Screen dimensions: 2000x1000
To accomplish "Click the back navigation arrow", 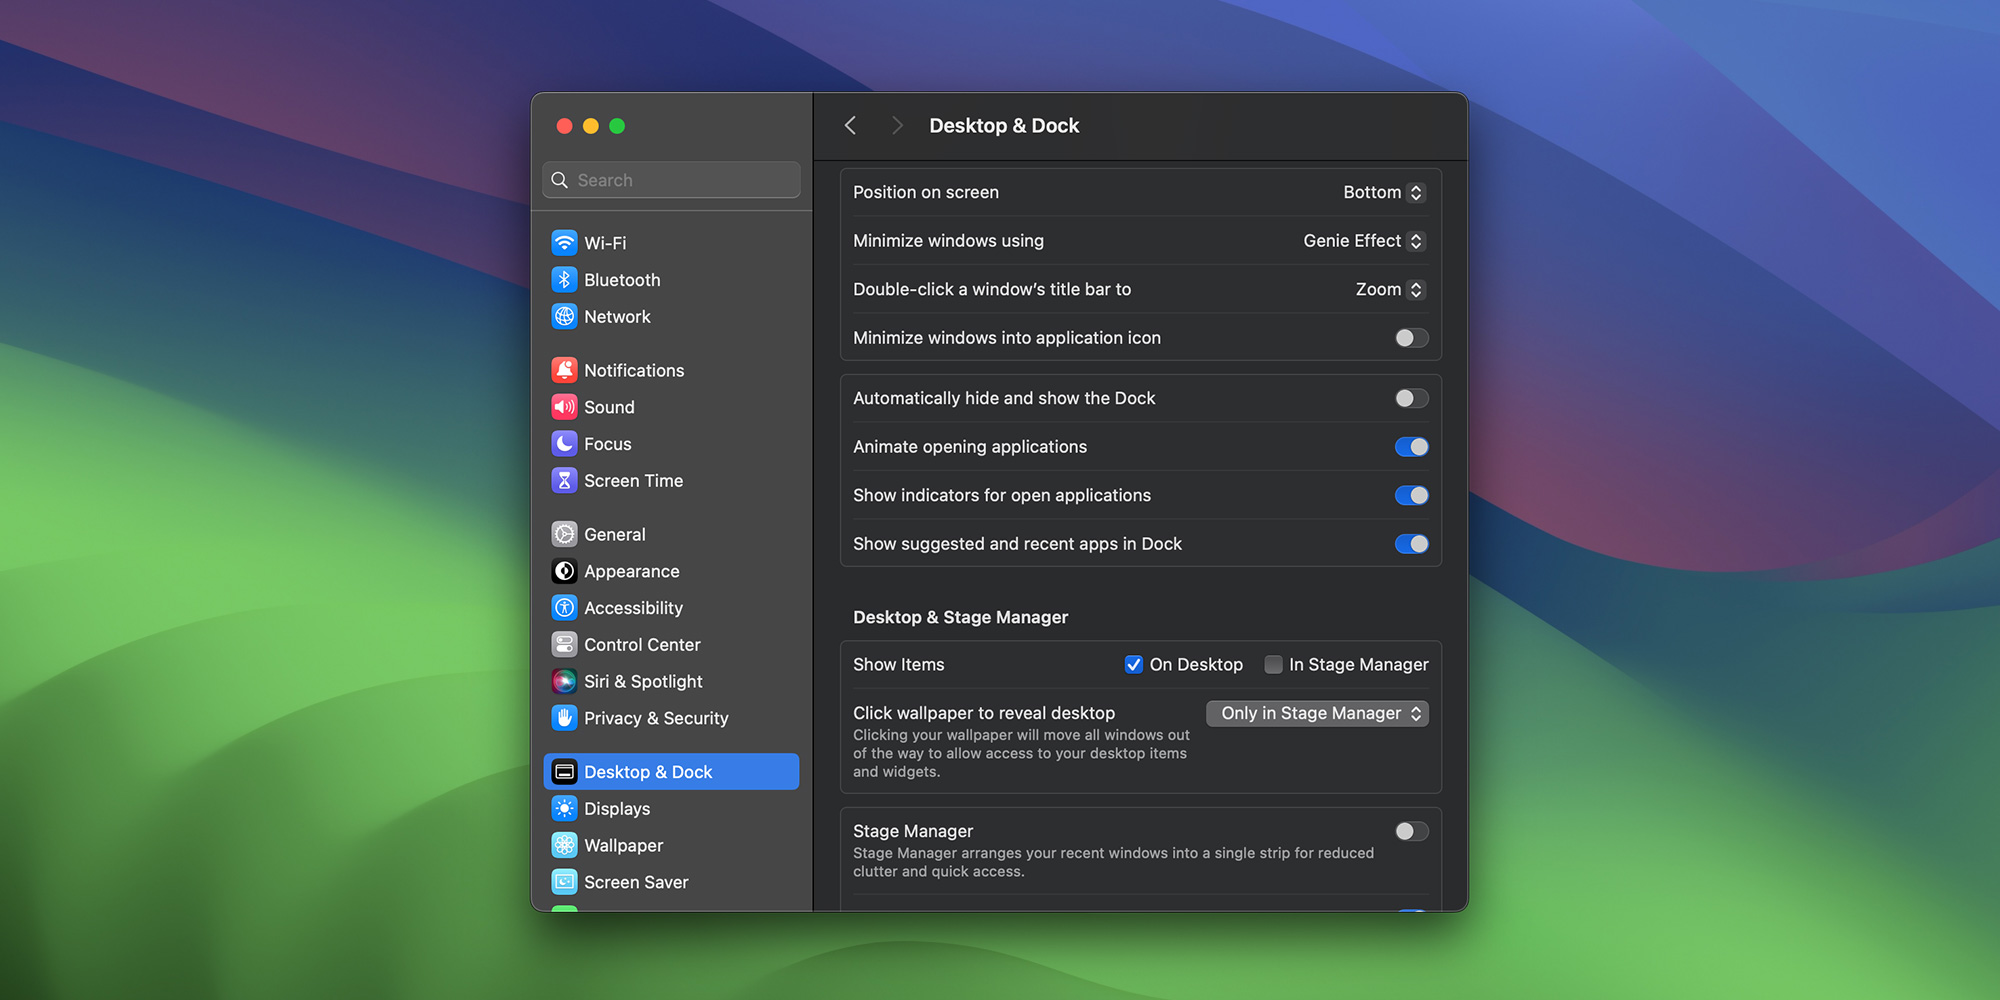I will (x=850, y=125).
